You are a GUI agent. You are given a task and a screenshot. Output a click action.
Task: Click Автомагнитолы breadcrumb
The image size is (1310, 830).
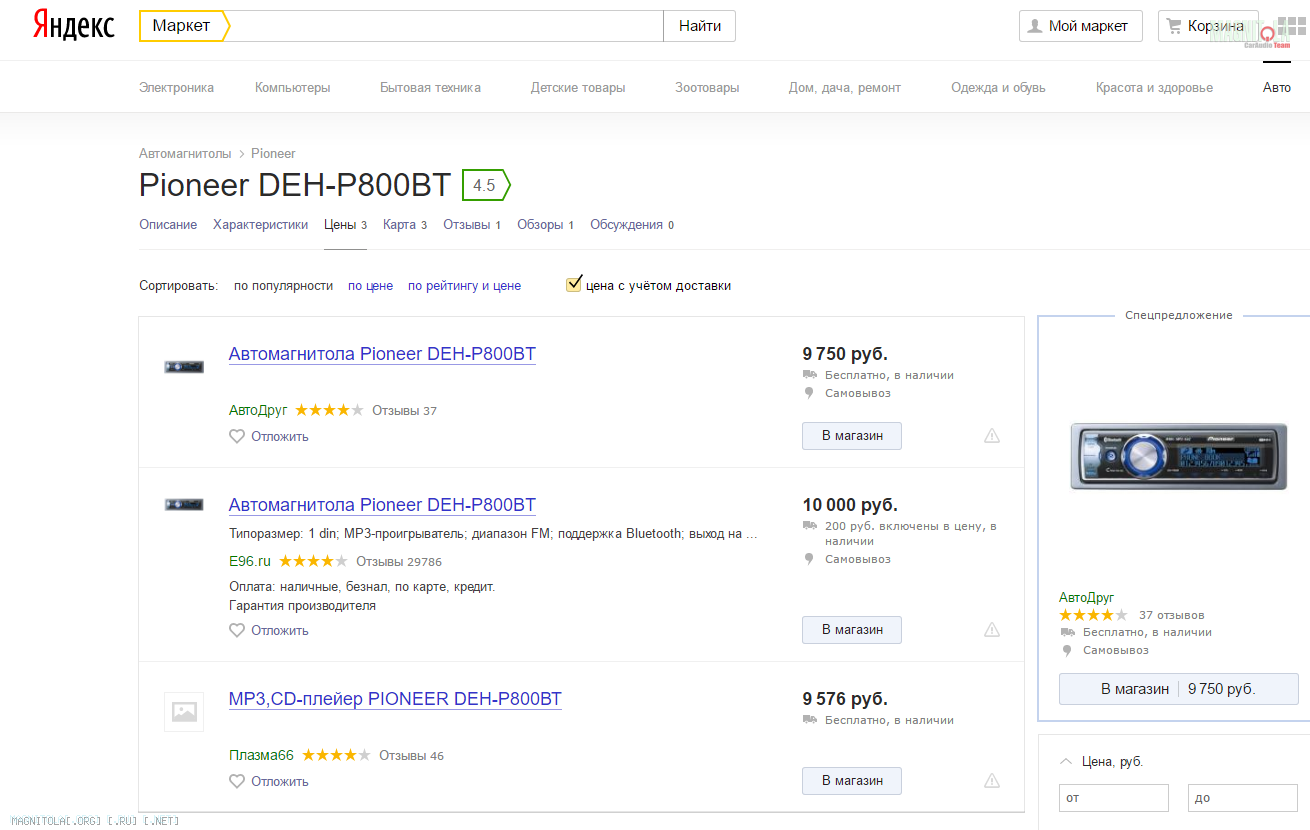[x=185, y=154]
